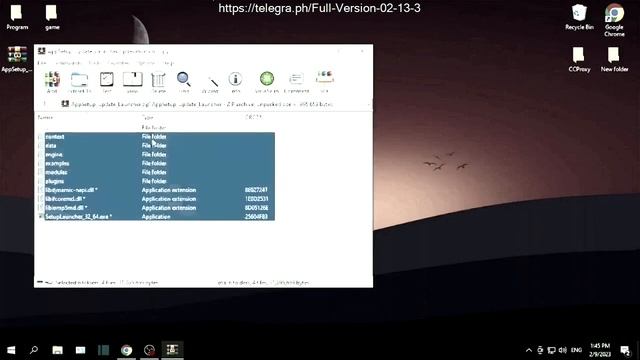Select the examples folder row

155,163
